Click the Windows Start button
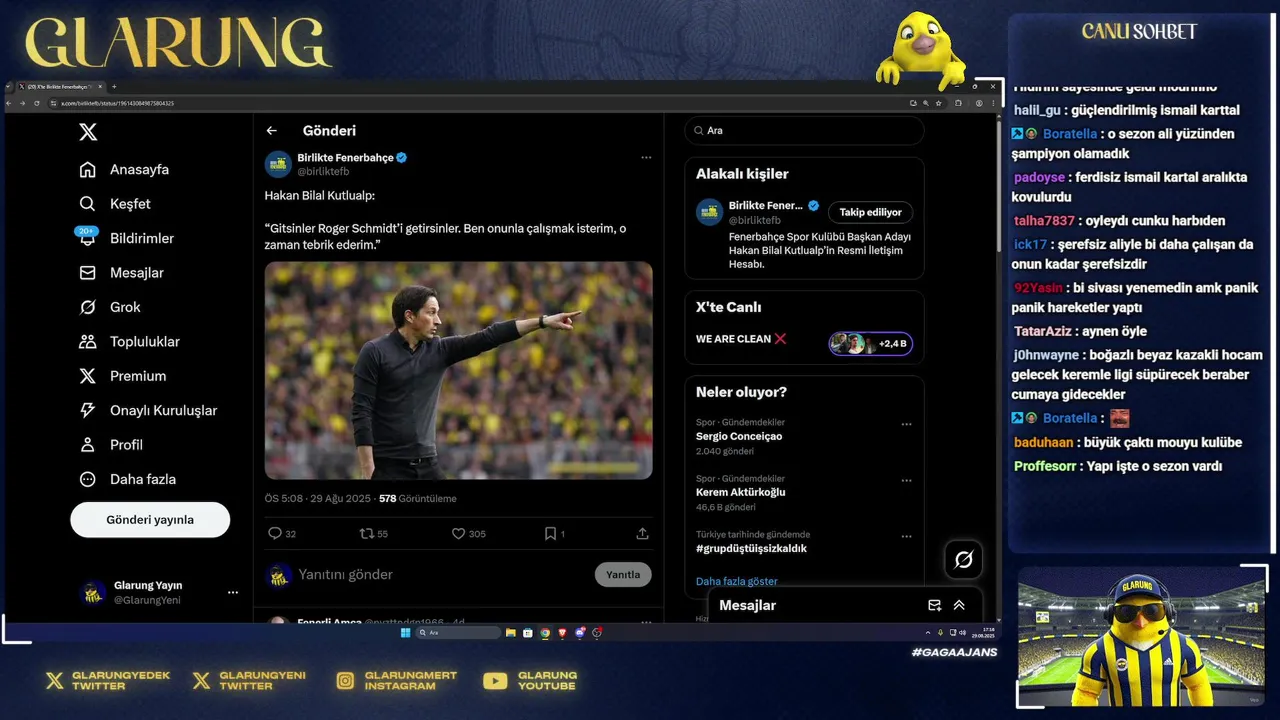 click(406, 632)
